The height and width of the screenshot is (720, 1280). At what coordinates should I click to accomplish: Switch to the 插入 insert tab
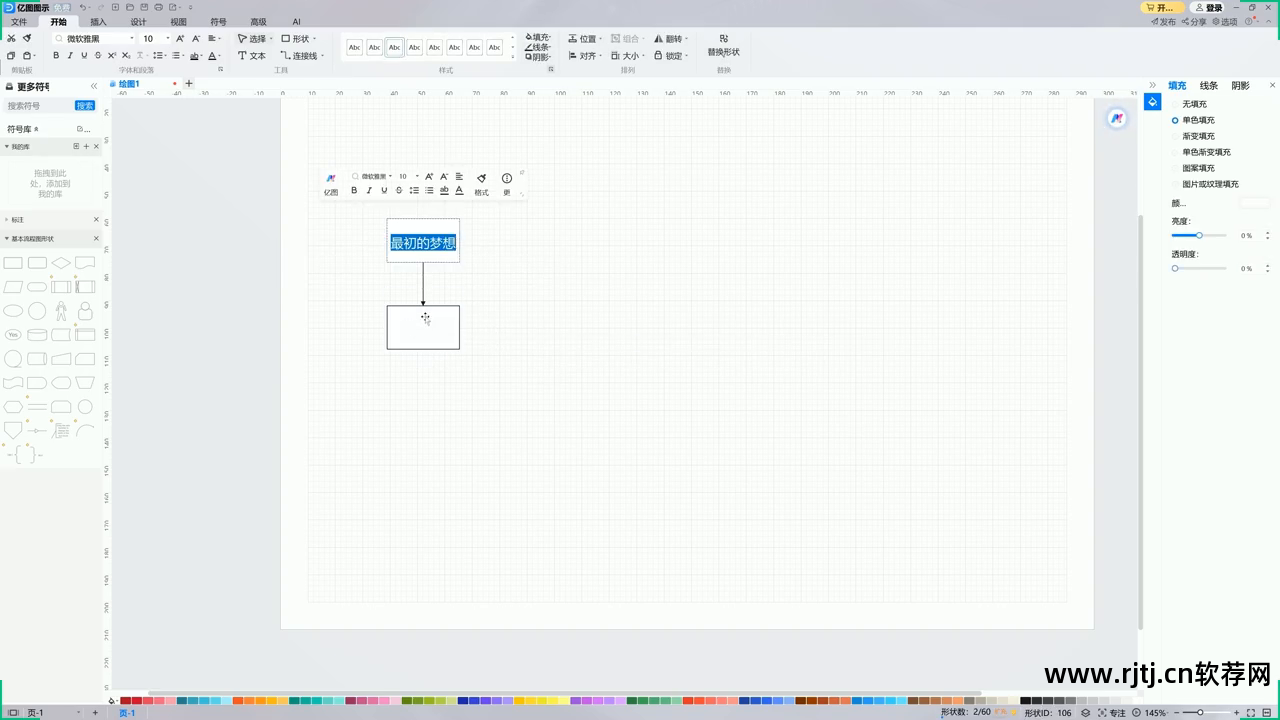point(98,21)
